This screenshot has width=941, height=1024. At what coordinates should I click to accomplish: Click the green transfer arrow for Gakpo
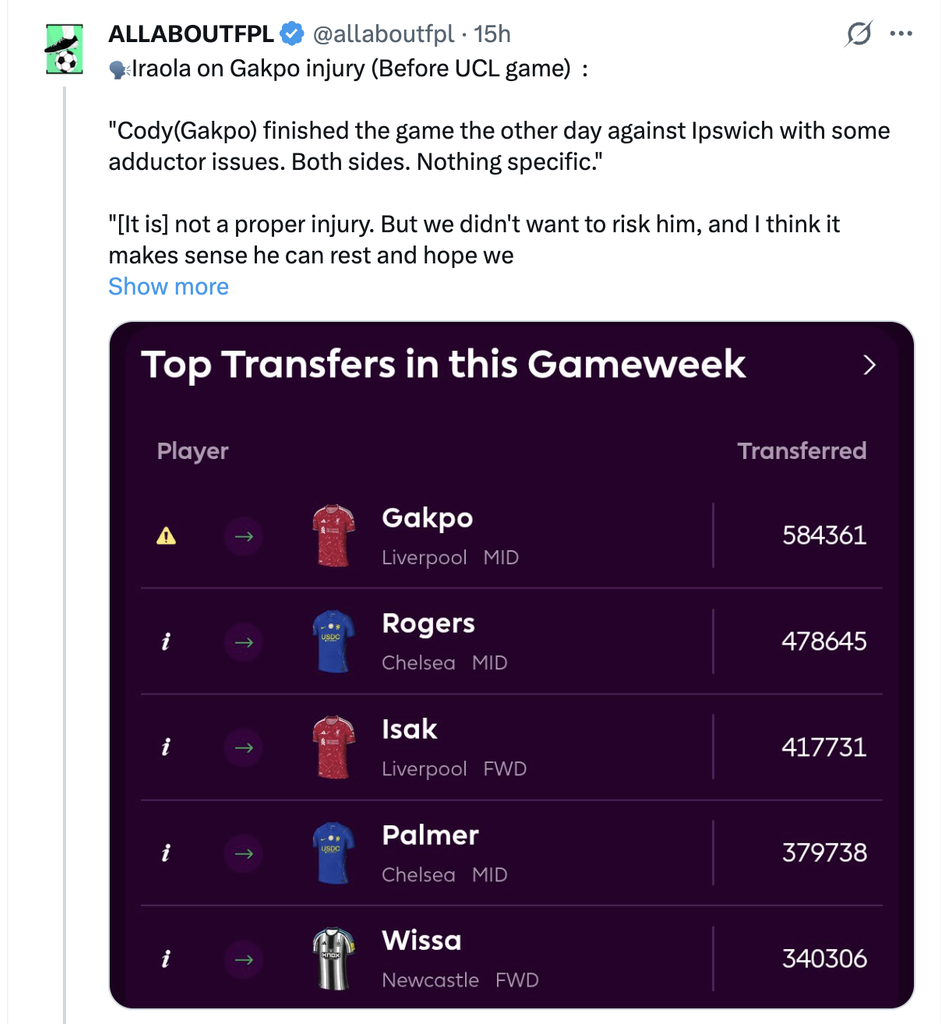point(244,536)
